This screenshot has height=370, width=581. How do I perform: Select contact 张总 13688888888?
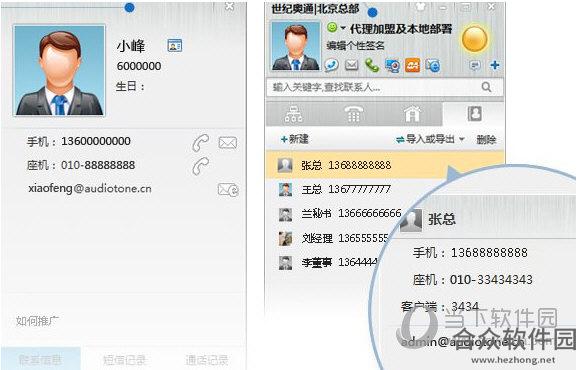[x=385, y=165]
